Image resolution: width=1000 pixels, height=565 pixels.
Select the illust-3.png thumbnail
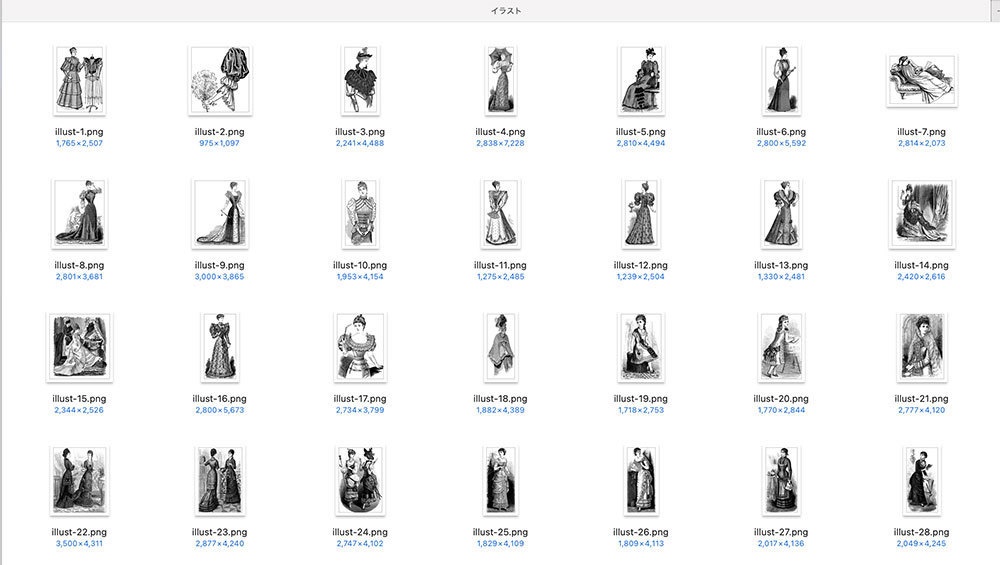pos(360,80)
